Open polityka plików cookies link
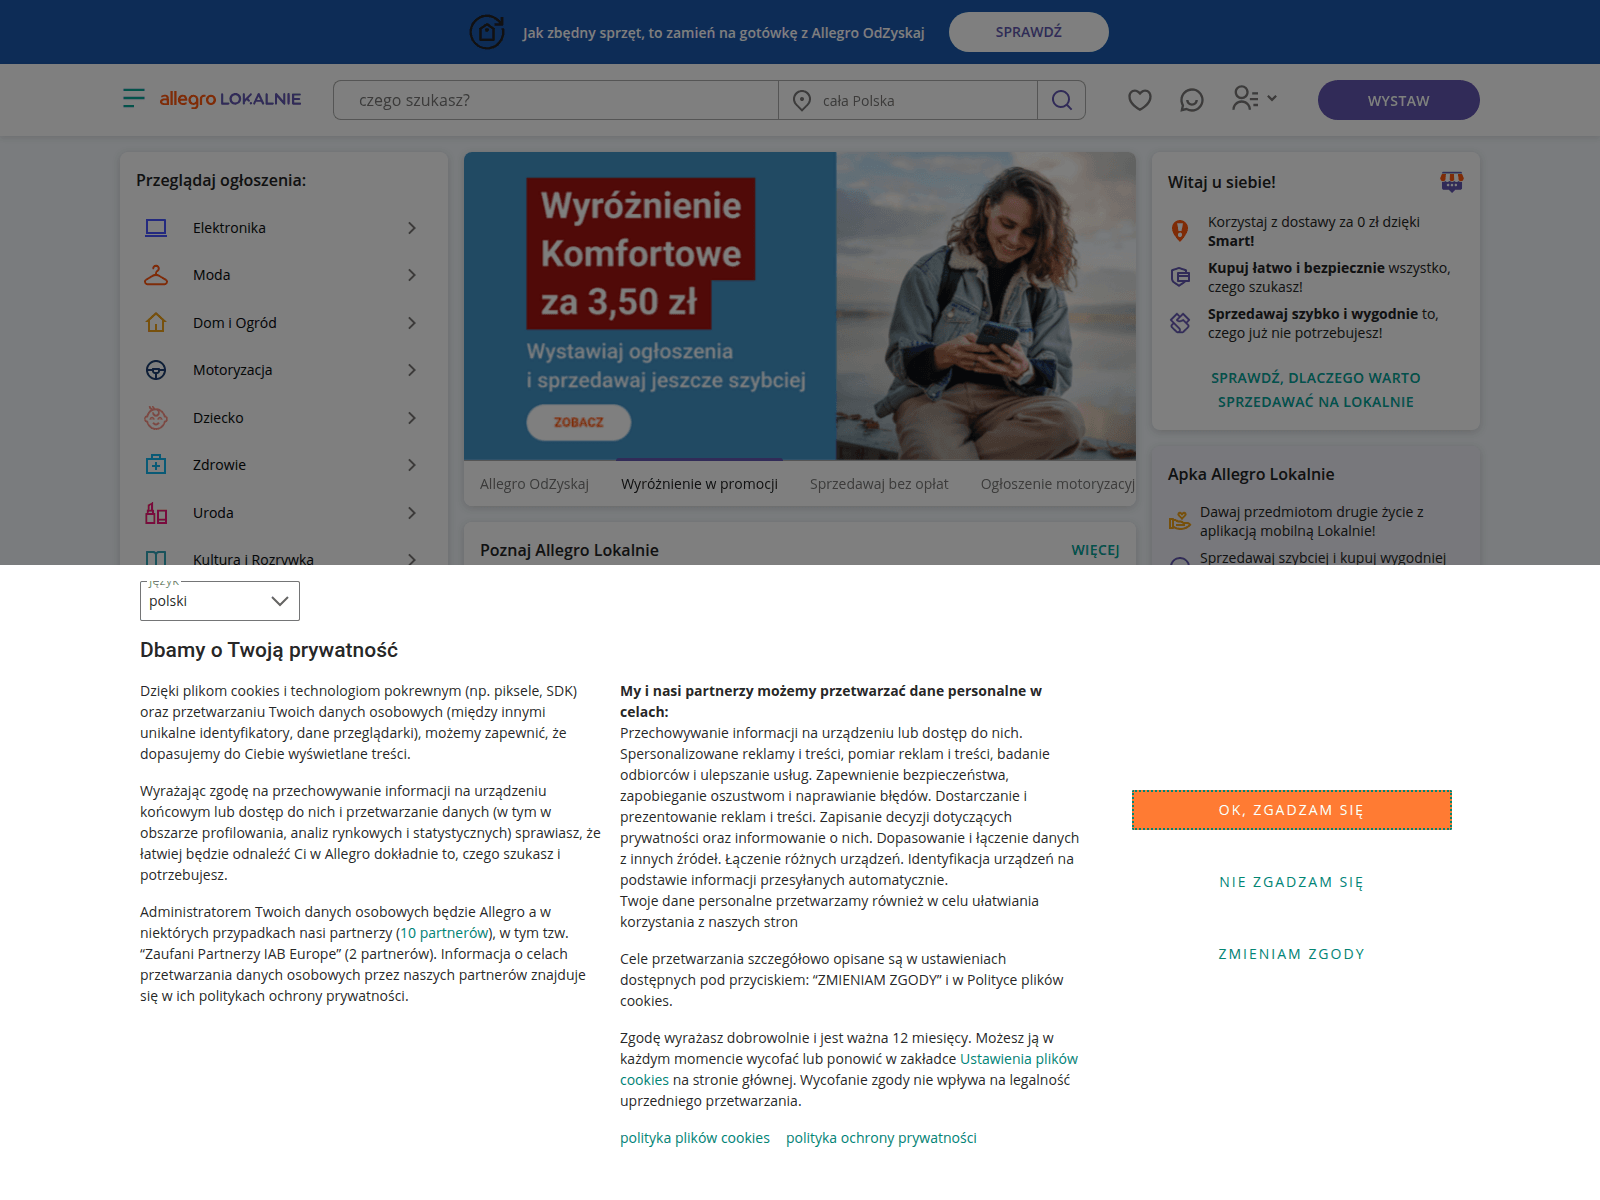The height and width of the screenshot is (1200, 1600). pos(695,1138)
